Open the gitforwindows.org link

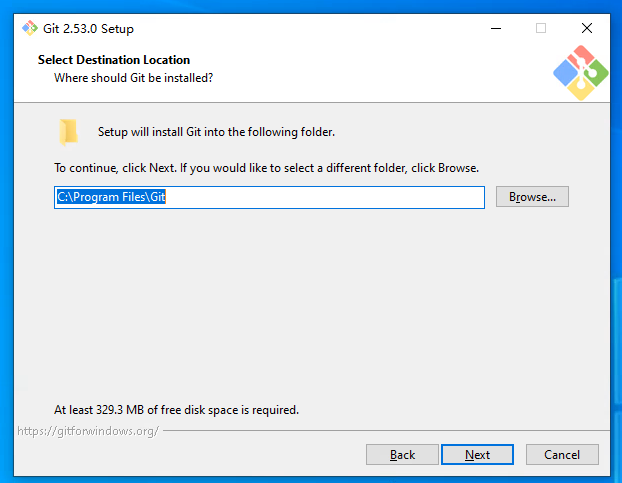[88, 431]
